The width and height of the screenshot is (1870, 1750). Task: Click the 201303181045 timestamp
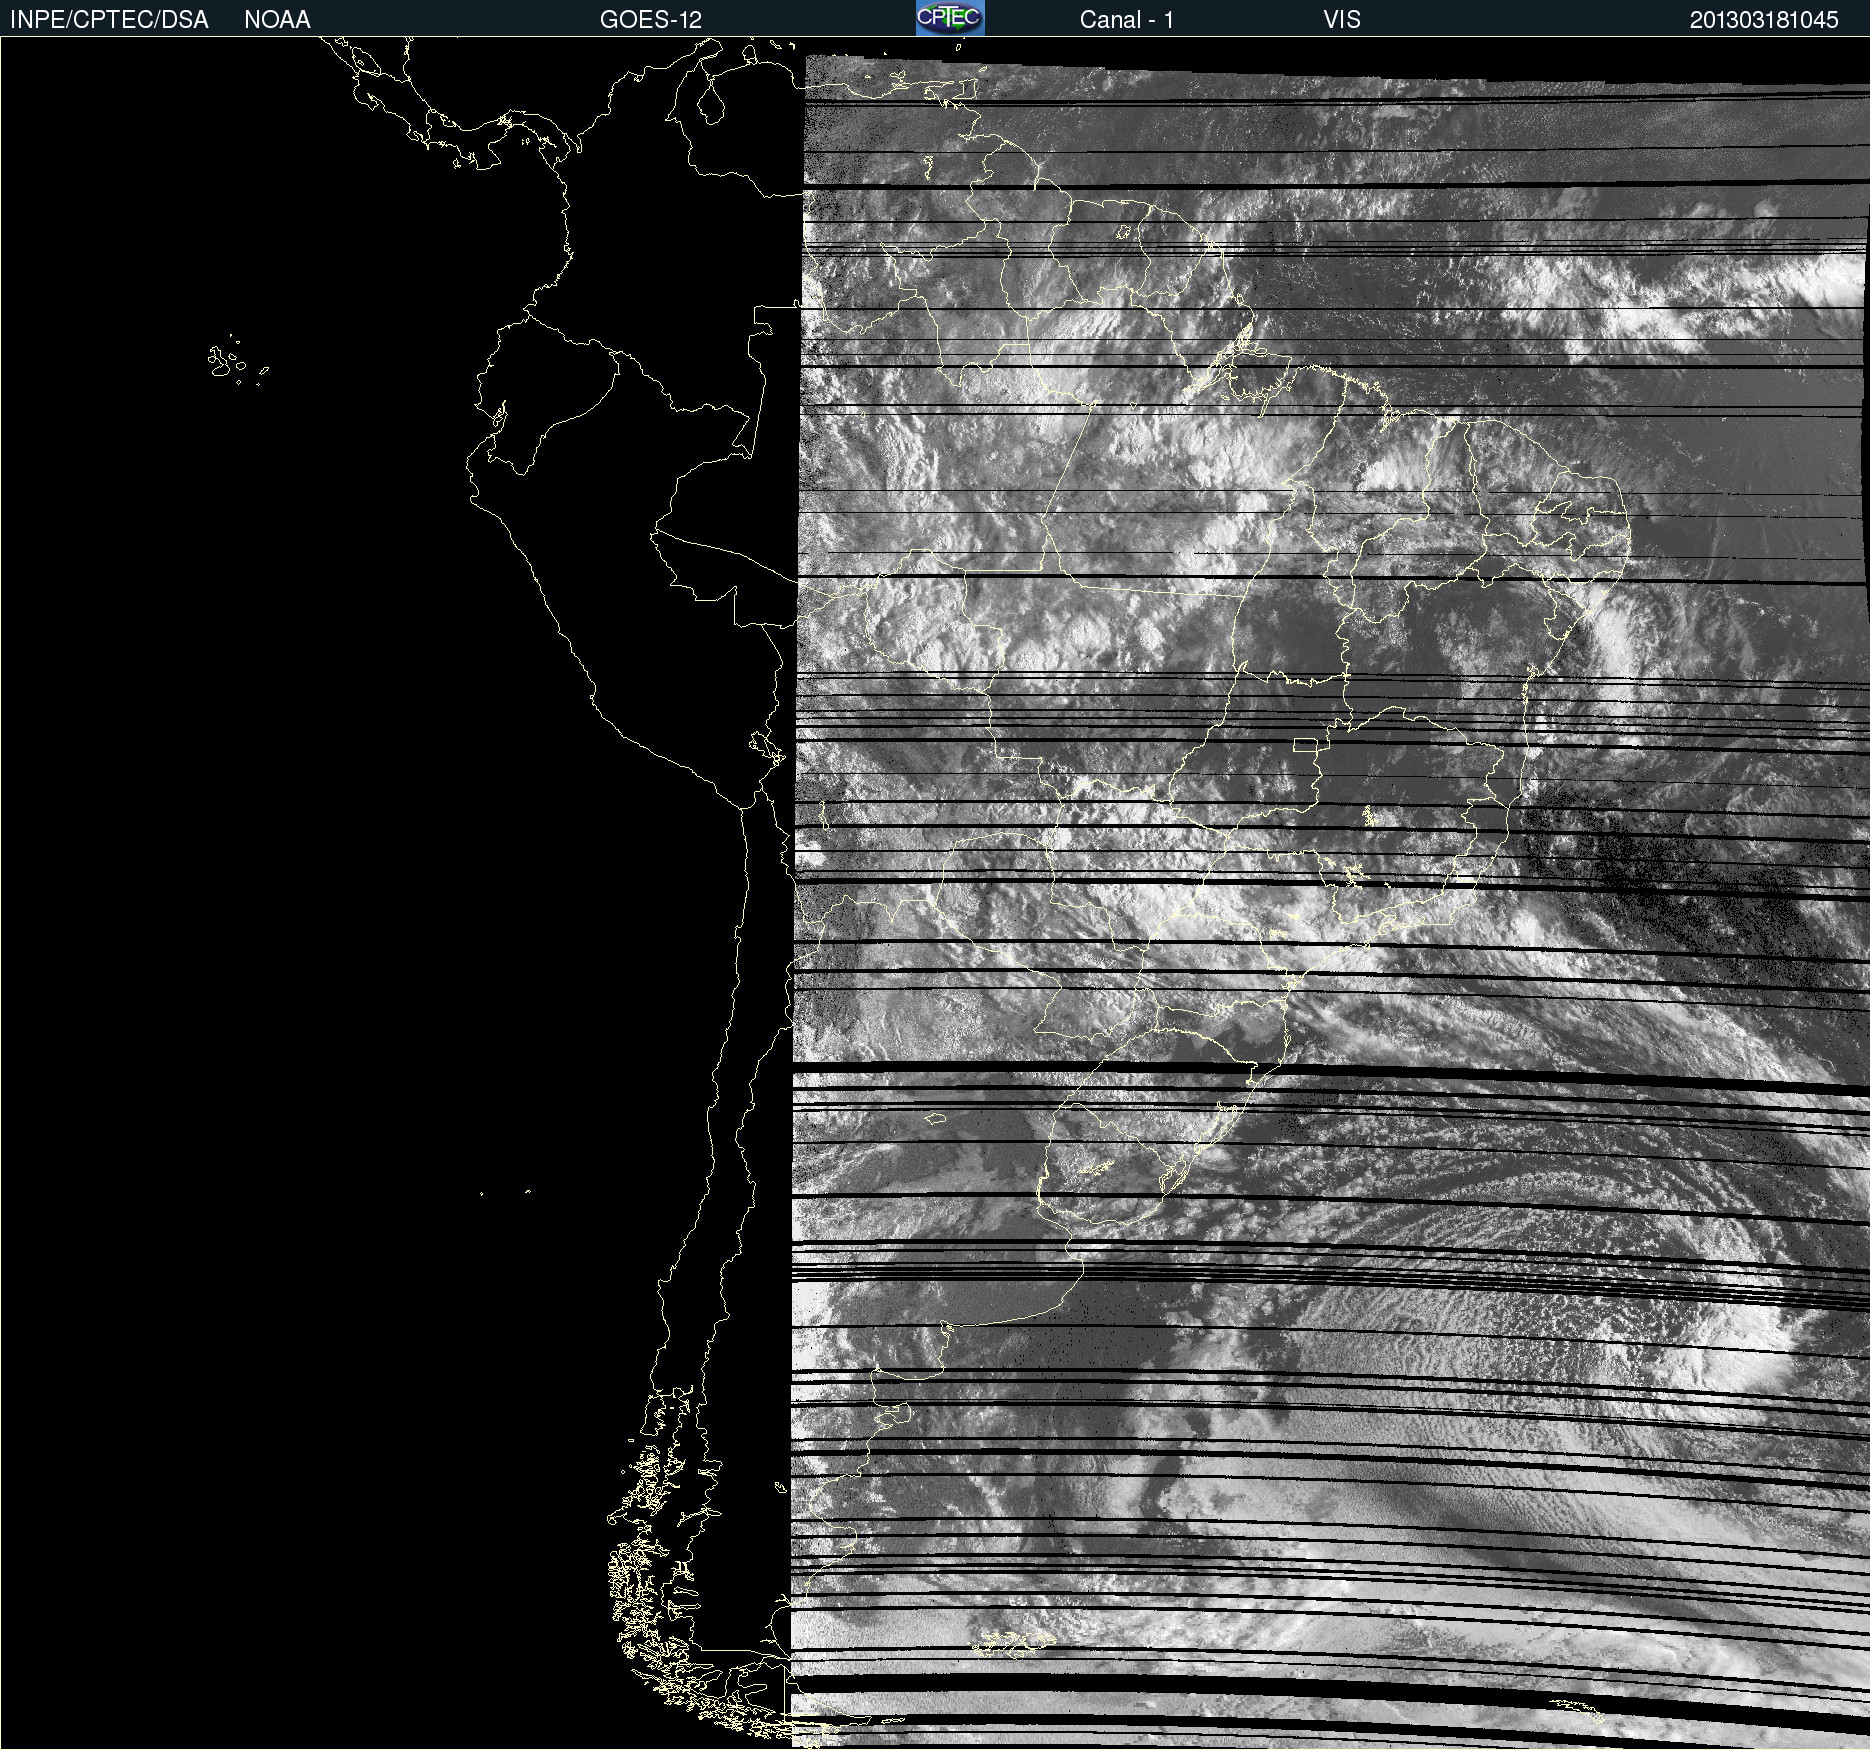coord(1764,20)
